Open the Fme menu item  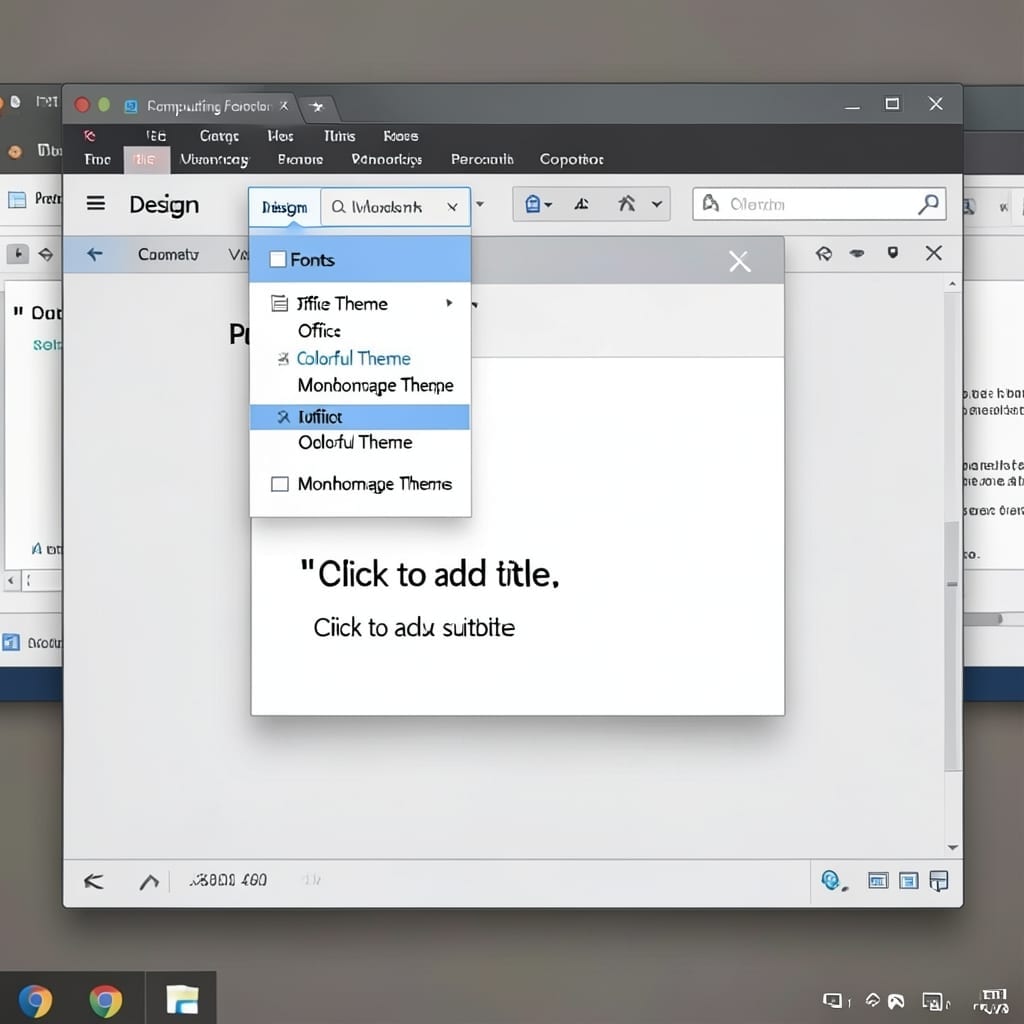point(97,159)
